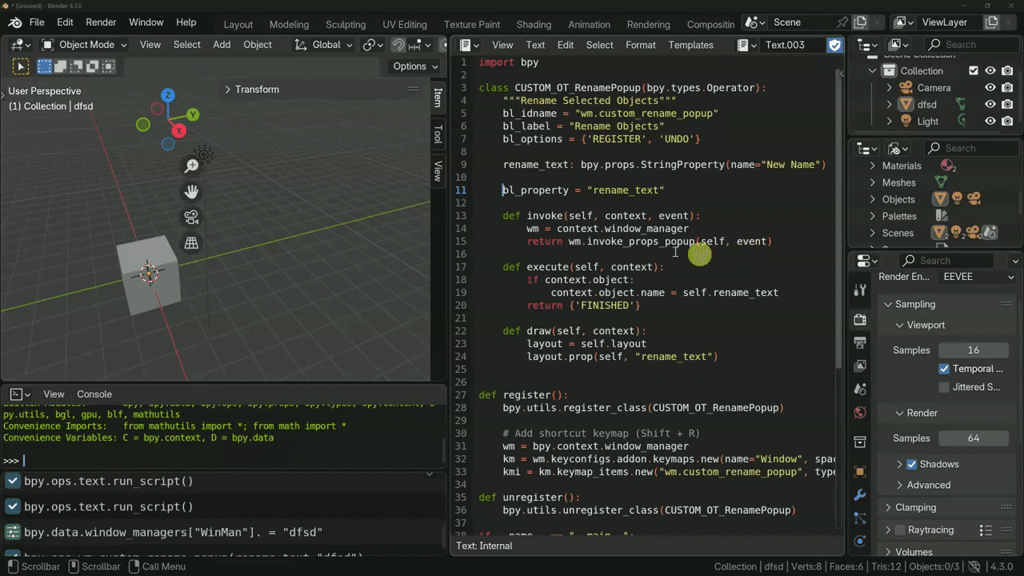
Task: Open the Object Mode dropdown
Action: pyautogui.click(x=84, y=45)
